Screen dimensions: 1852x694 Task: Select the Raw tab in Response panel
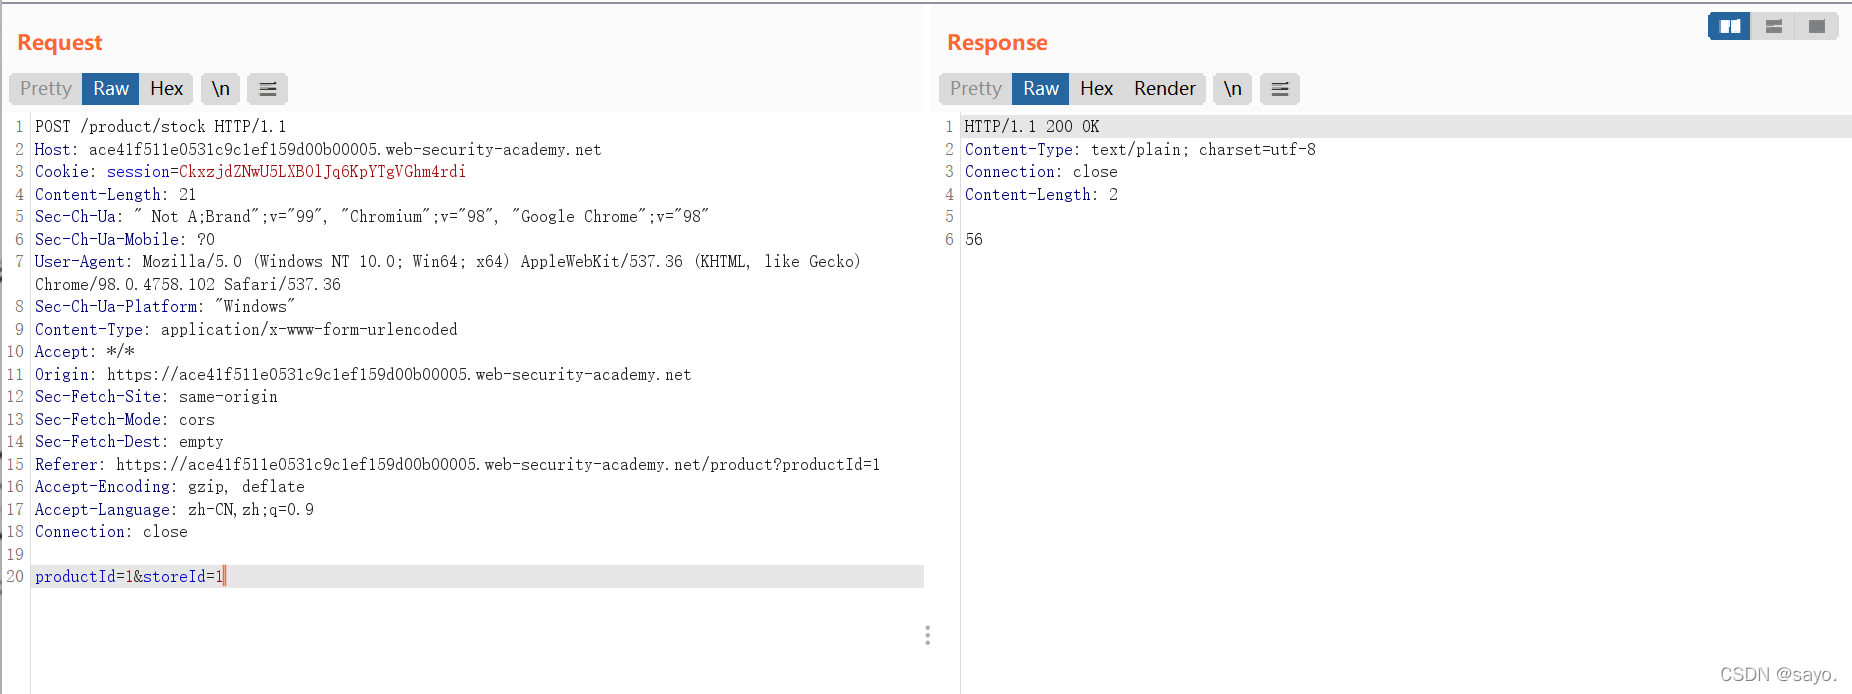(x=1041, y=89)
